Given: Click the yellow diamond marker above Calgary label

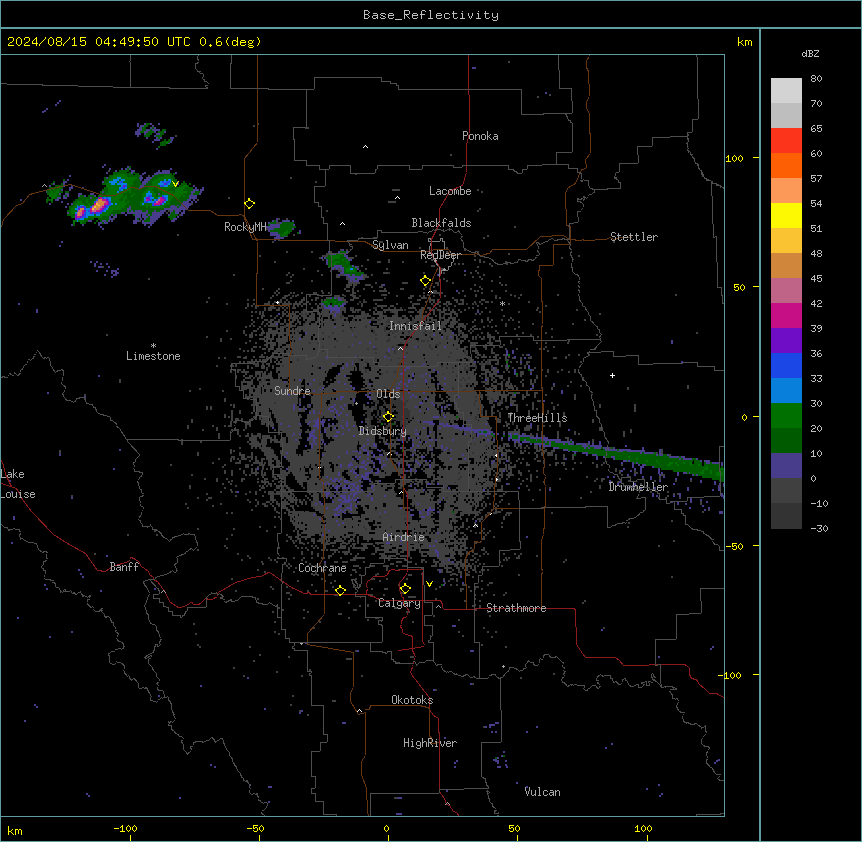Looking at the screenshot, I should (x=405, y=589).
